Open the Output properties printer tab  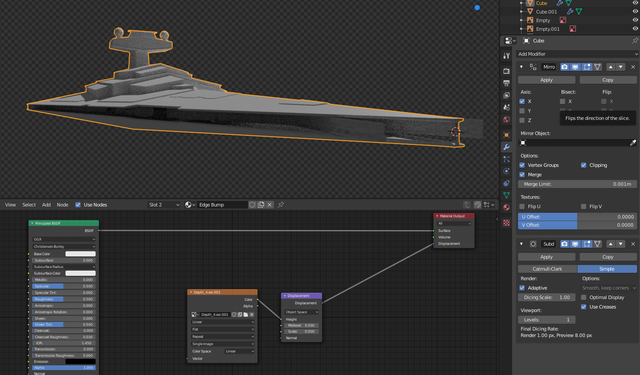coord(506,83)
